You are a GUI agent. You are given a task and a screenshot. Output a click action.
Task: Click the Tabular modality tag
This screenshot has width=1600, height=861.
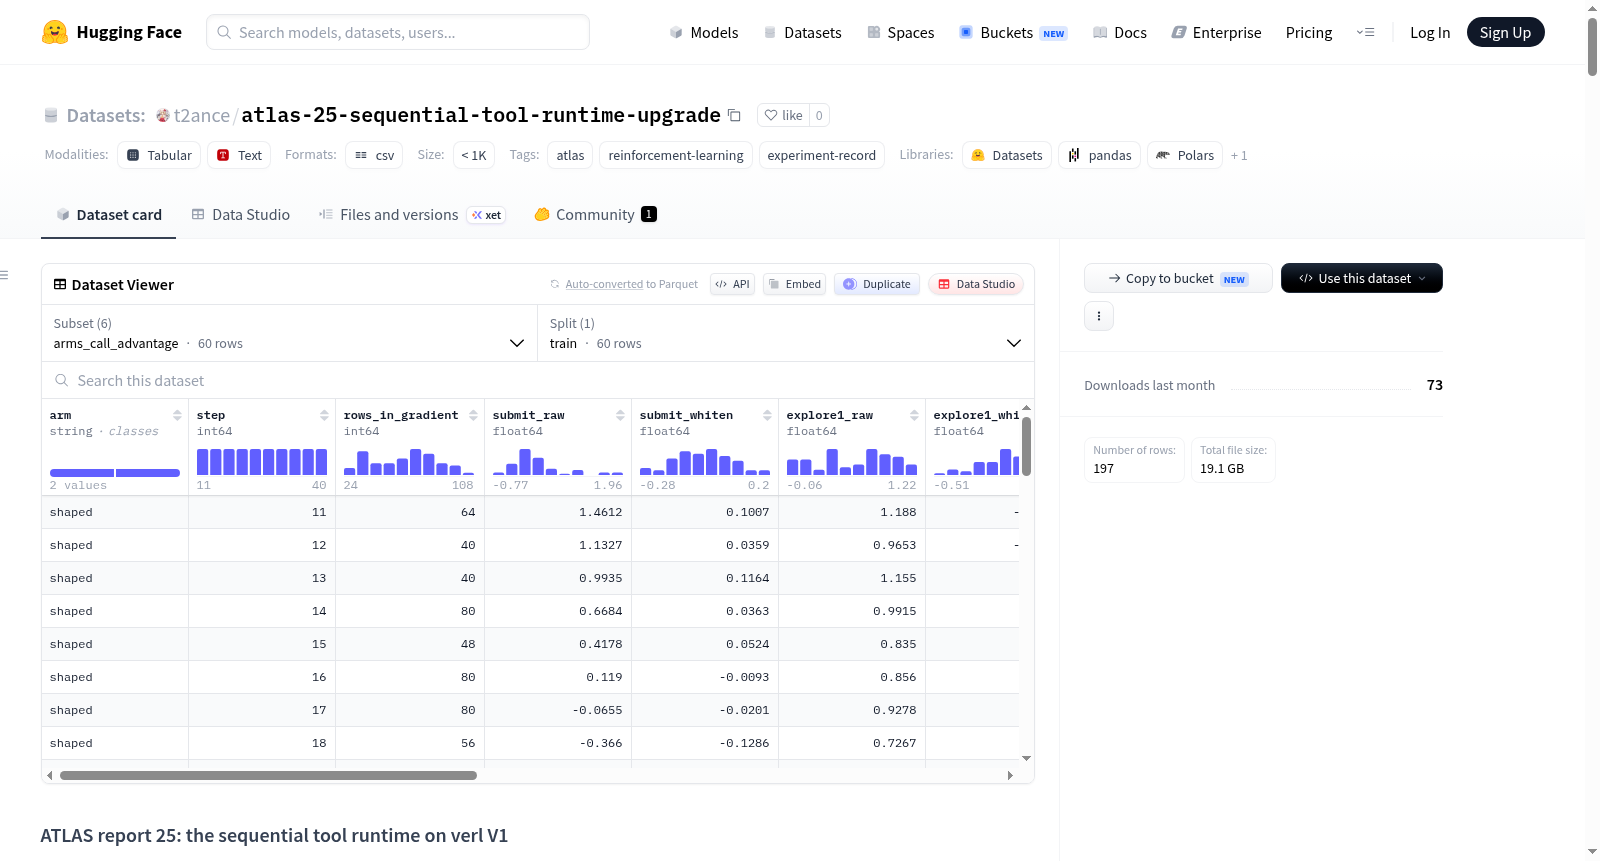pyautogui.click(x=159, y=155)
